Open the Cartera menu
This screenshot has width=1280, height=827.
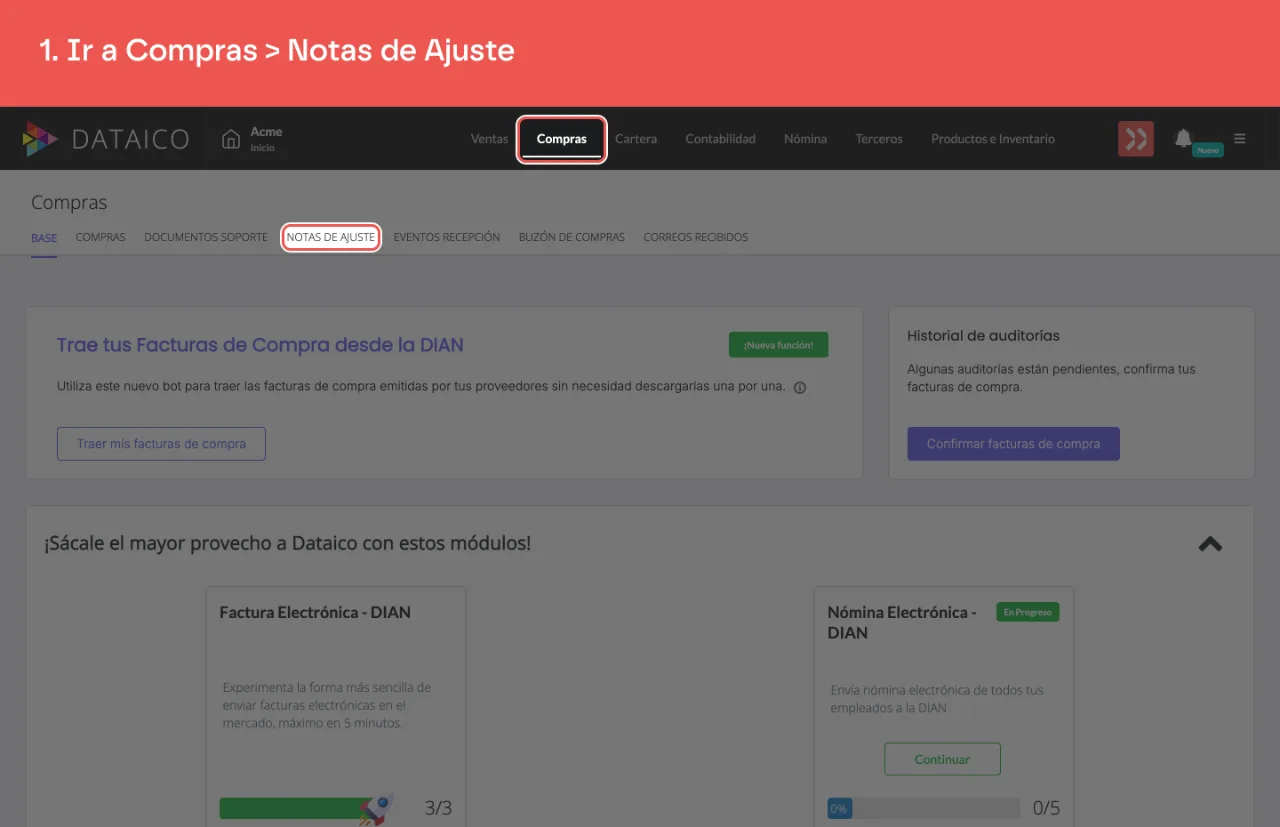tap(636, 139)
